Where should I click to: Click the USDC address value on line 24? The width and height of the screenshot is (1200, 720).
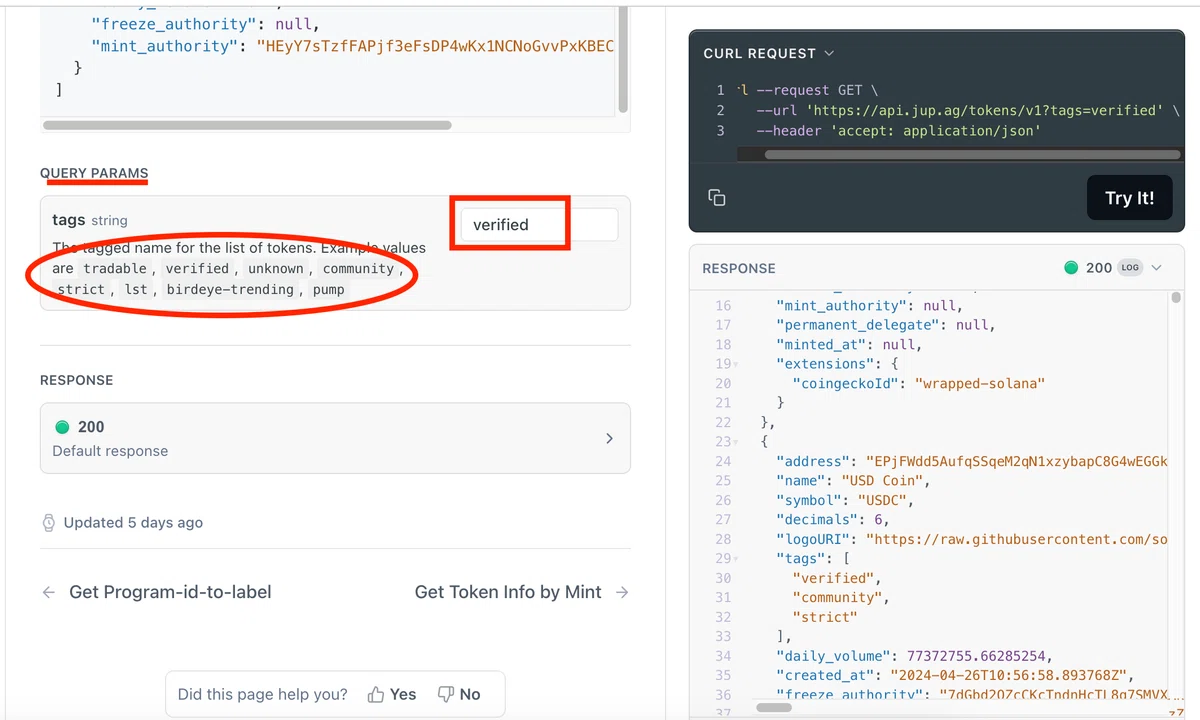[x=1016, y=461]
